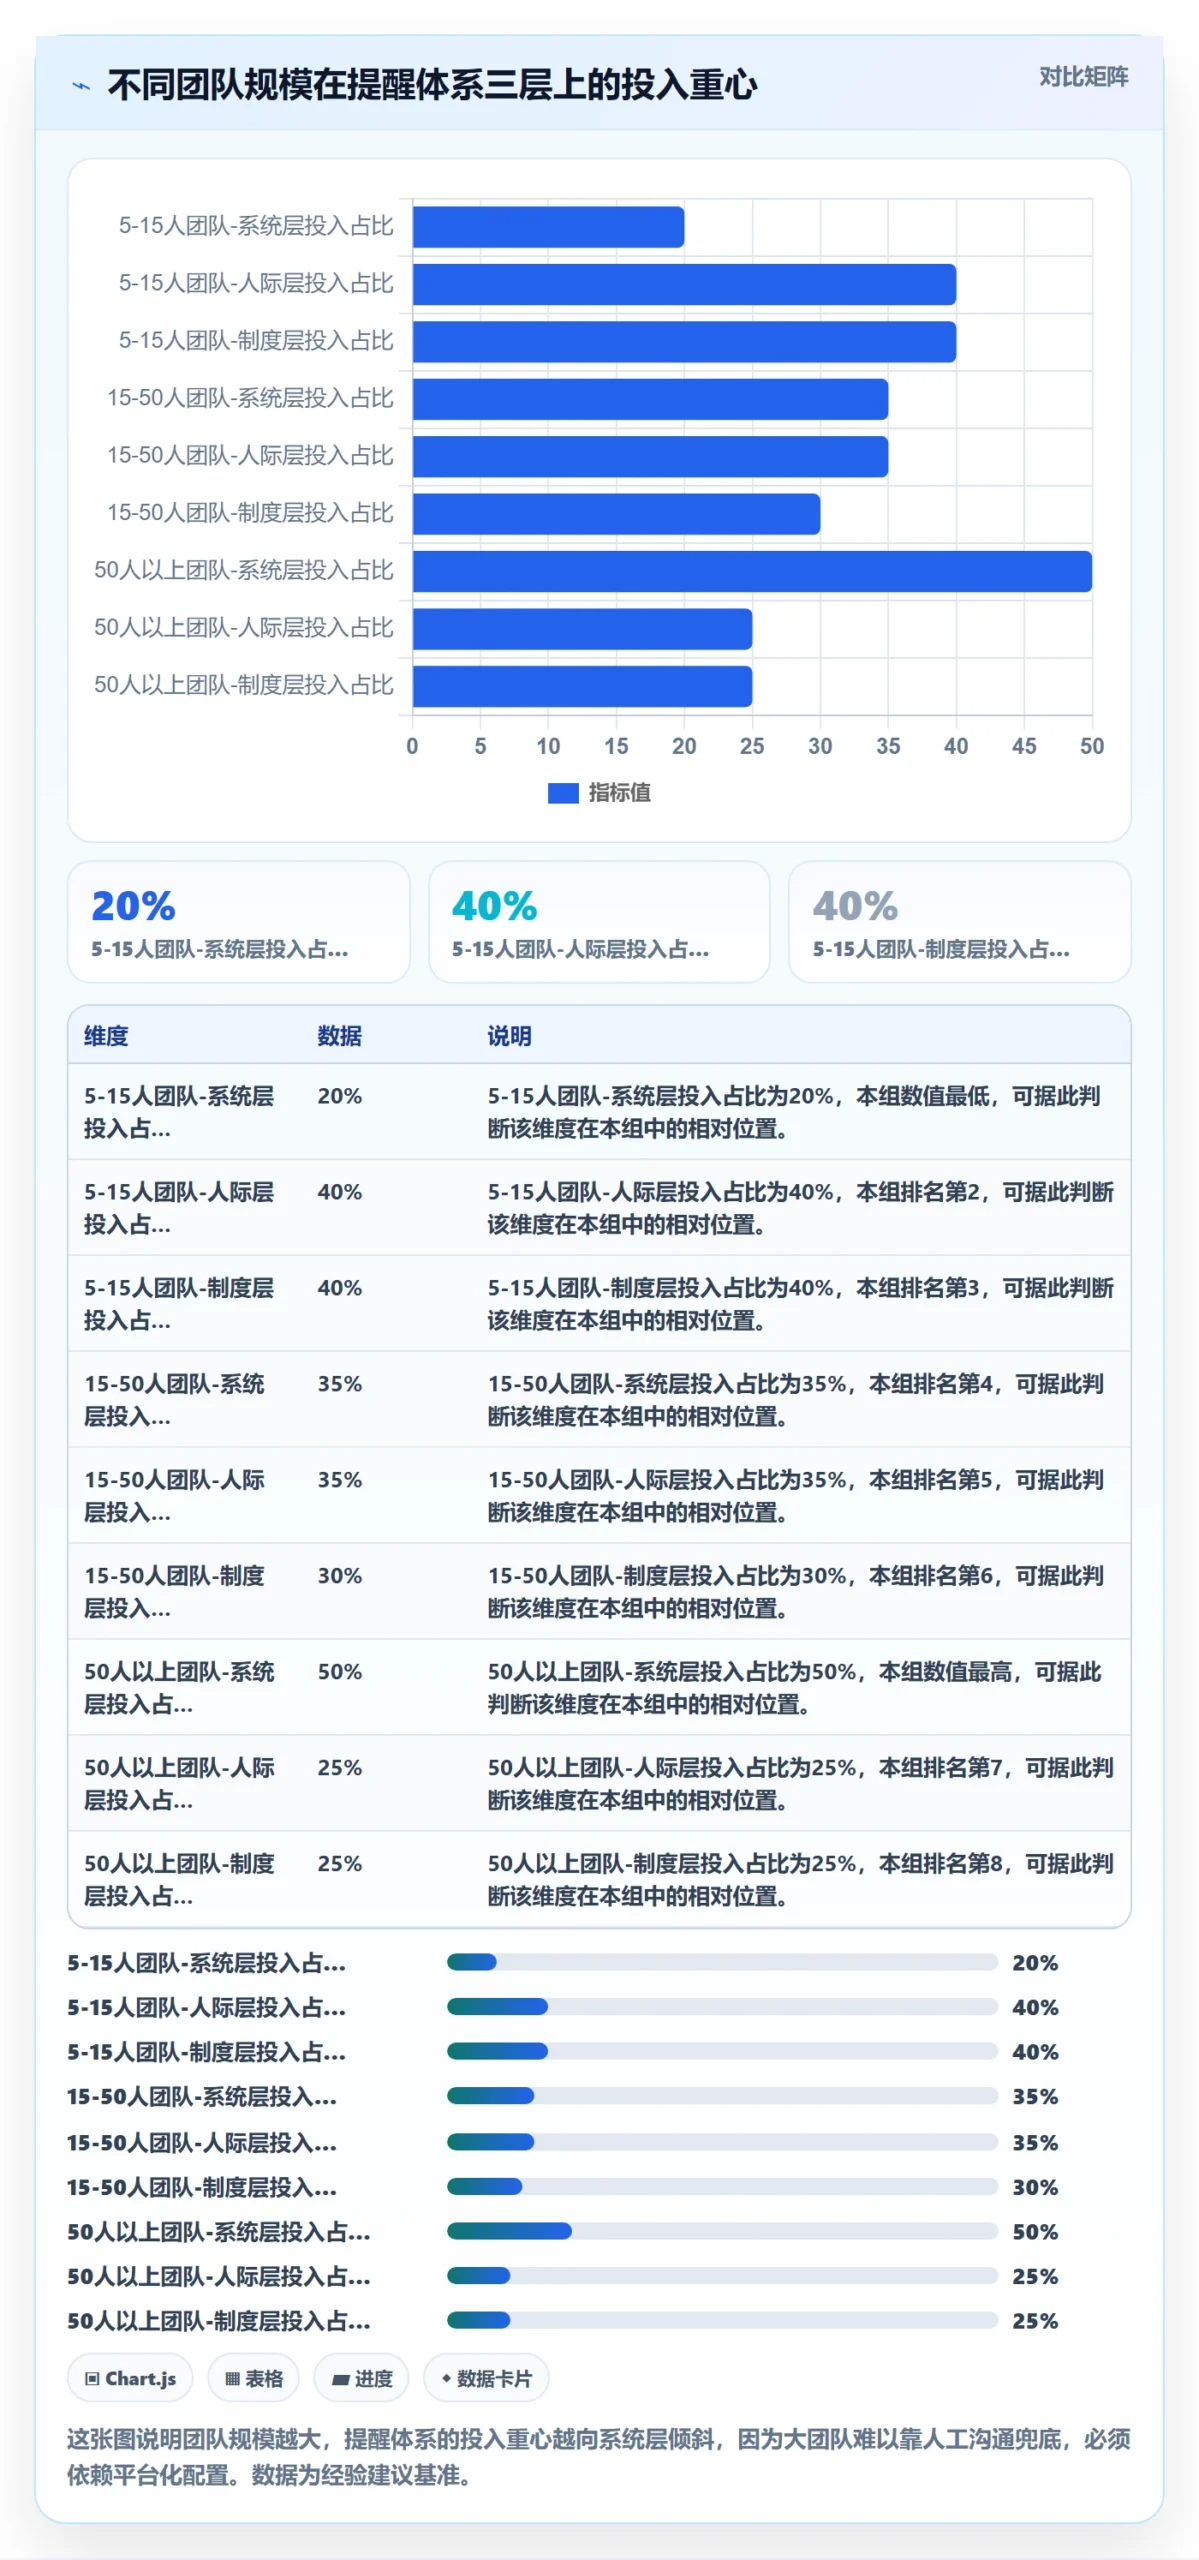Click chart axis label 50人以上团队-系统层投入占比

point(244,570)
